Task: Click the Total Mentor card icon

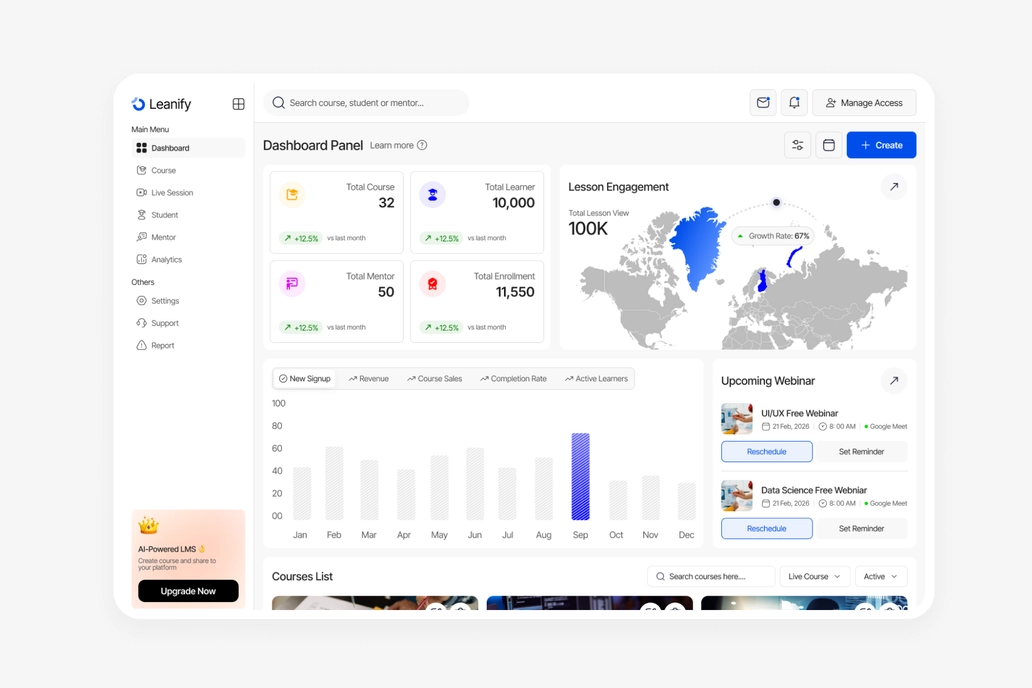Action: point(292,284)
